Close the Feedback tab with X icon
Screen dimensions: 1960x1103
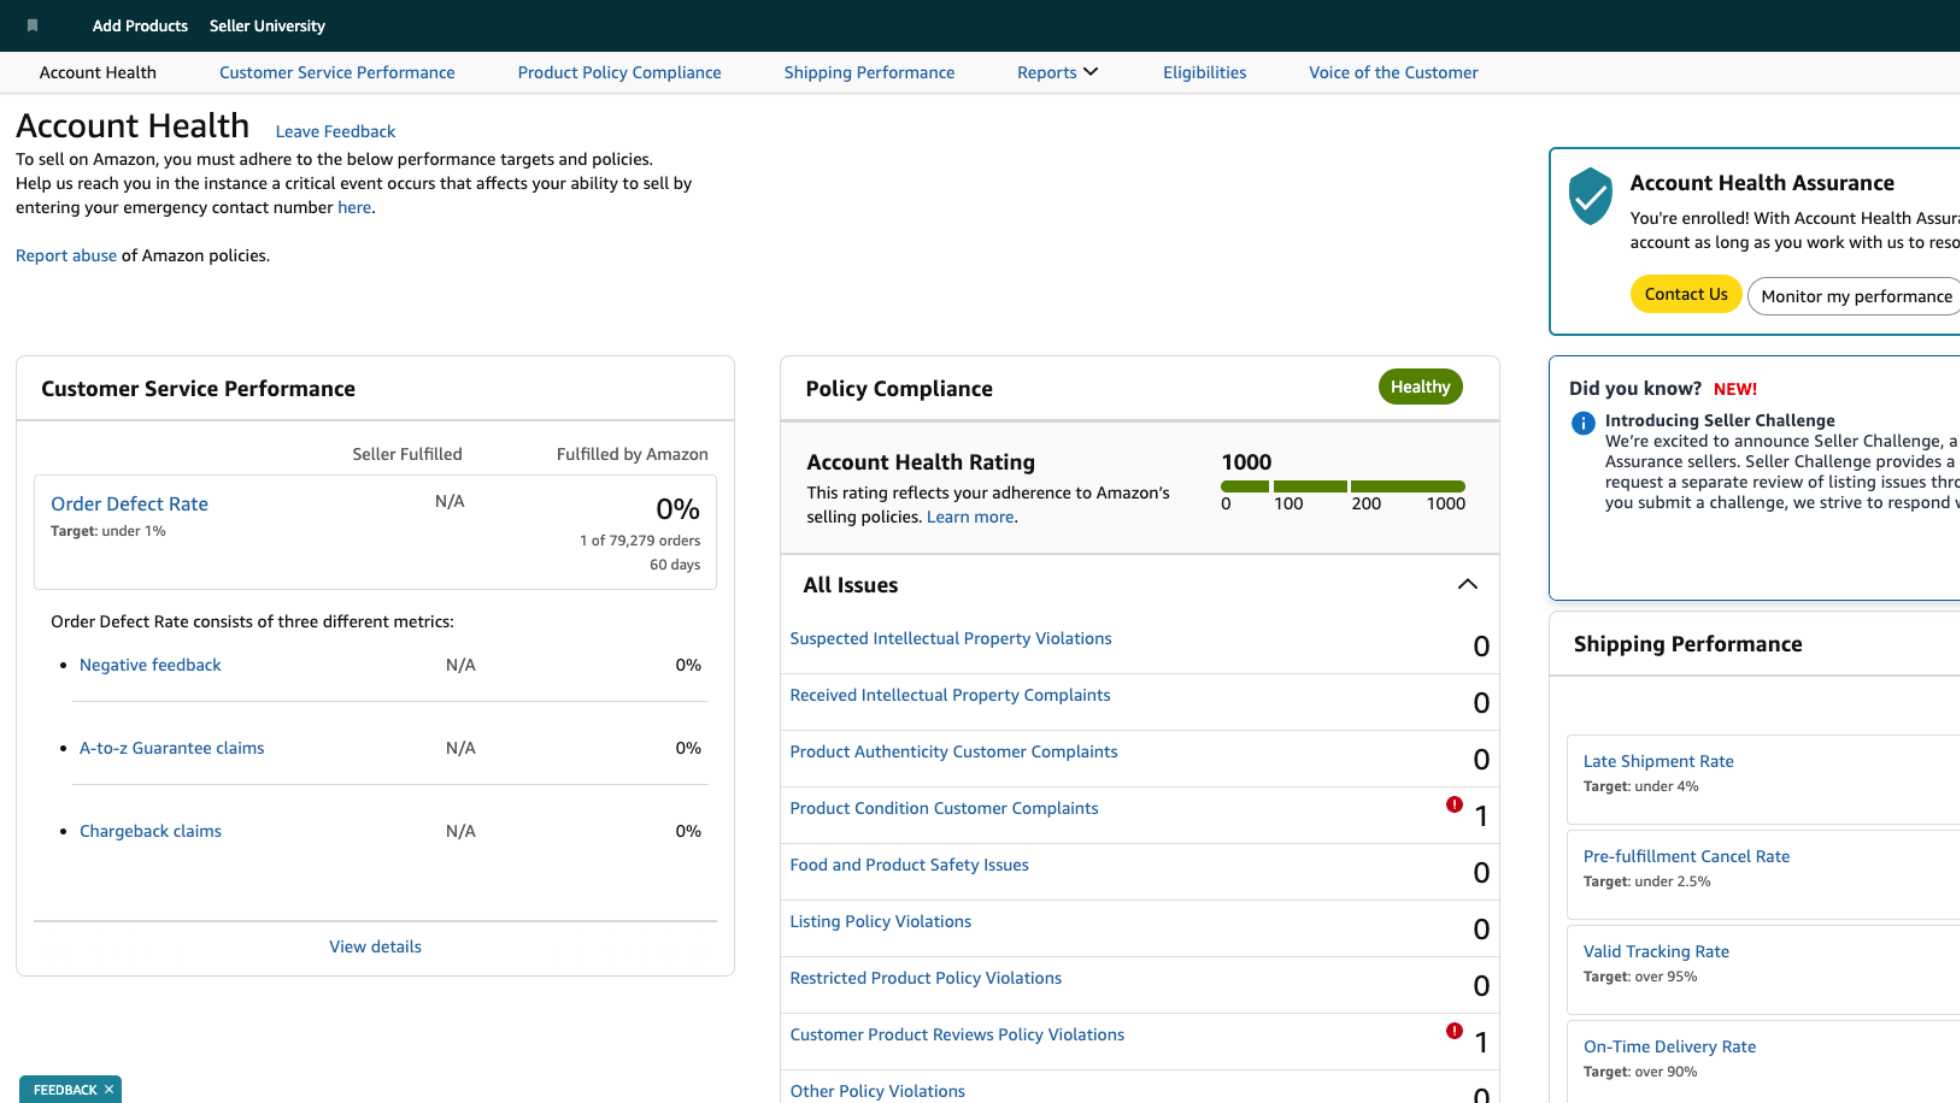click(109, 1089)
